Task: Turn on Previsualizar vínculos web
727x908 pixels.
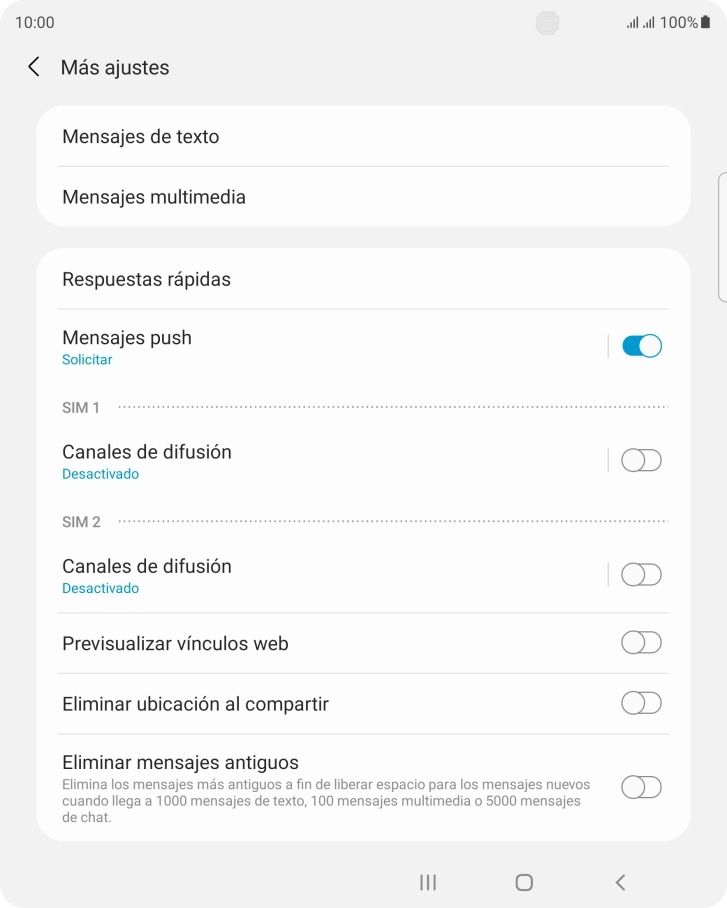Action: pos(641,643)
